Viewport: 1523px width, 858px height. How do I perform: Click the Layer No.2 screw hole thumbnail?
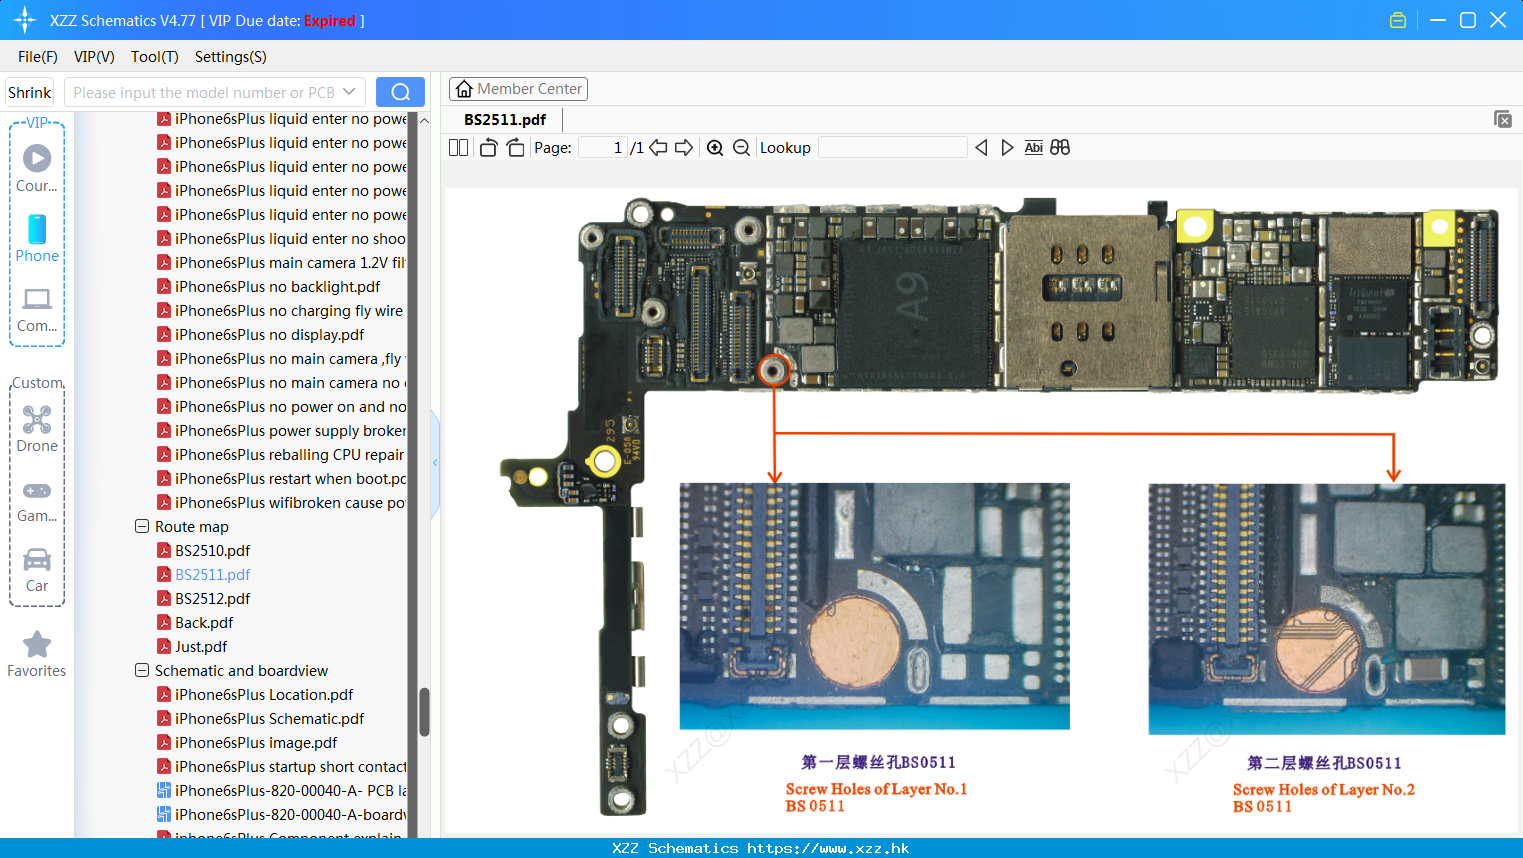pyautogui.click(x=1326, y=609)
